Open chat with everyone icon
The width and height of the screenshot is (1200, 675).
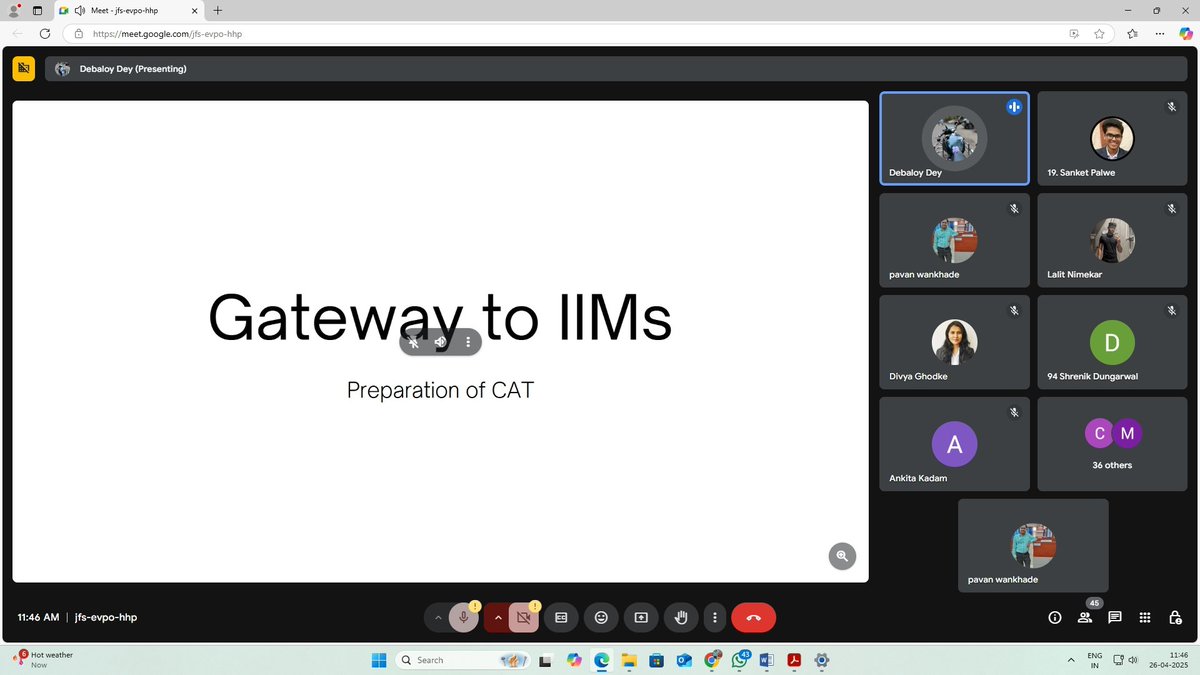[x=1115, y=618]
